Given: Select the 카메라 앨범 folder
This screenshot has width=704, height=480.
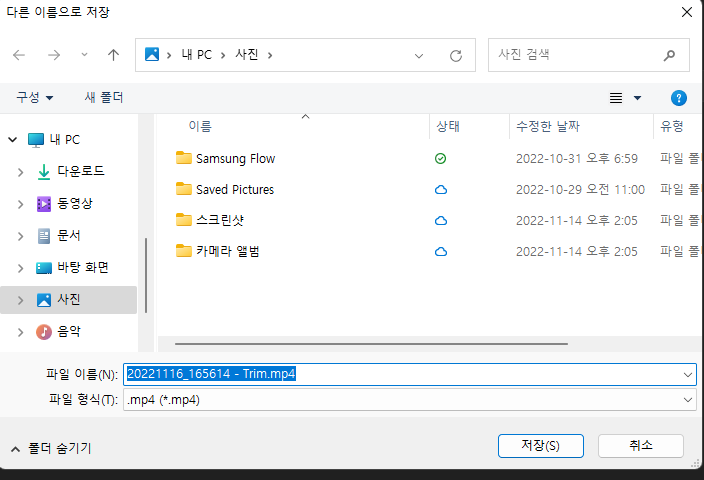Looking at the screenshot, I should 228,251.
